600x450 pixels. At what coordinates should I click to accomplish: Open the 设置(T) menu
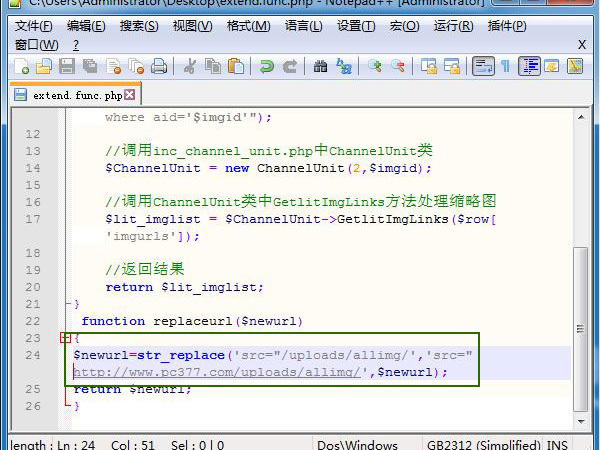coord(356,26)
